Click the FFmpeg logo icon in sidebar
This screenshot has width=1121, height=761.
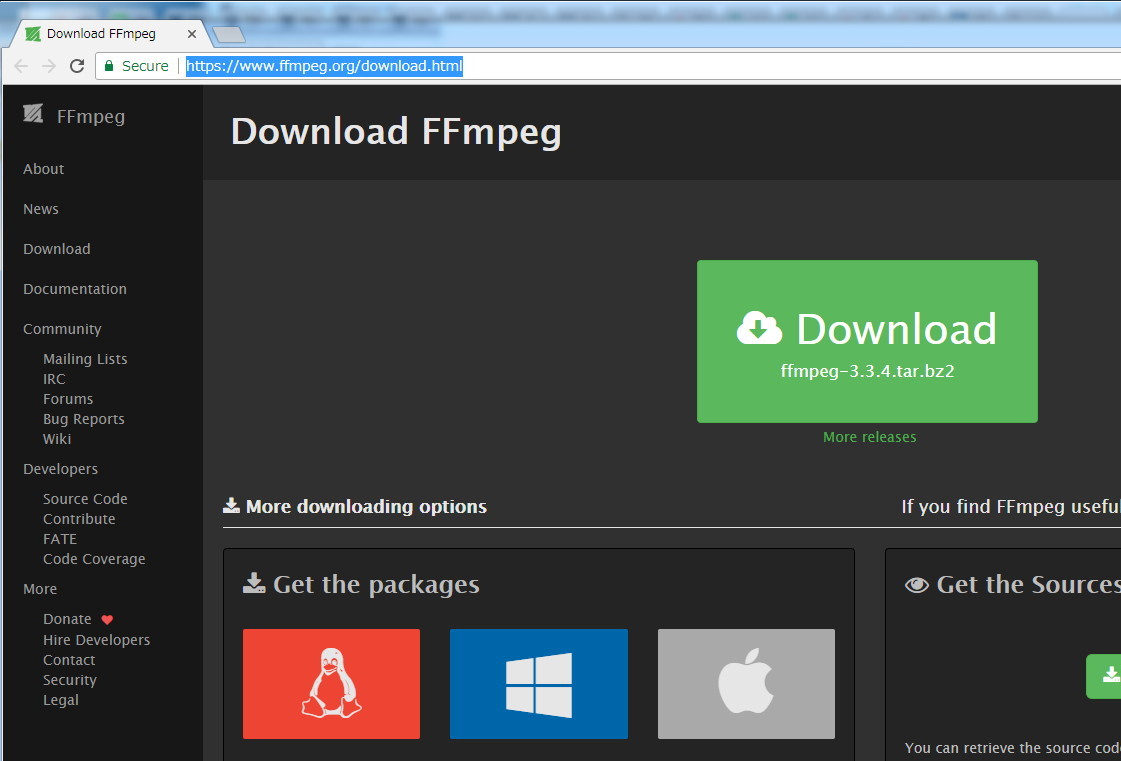click(x=33, y=114)
